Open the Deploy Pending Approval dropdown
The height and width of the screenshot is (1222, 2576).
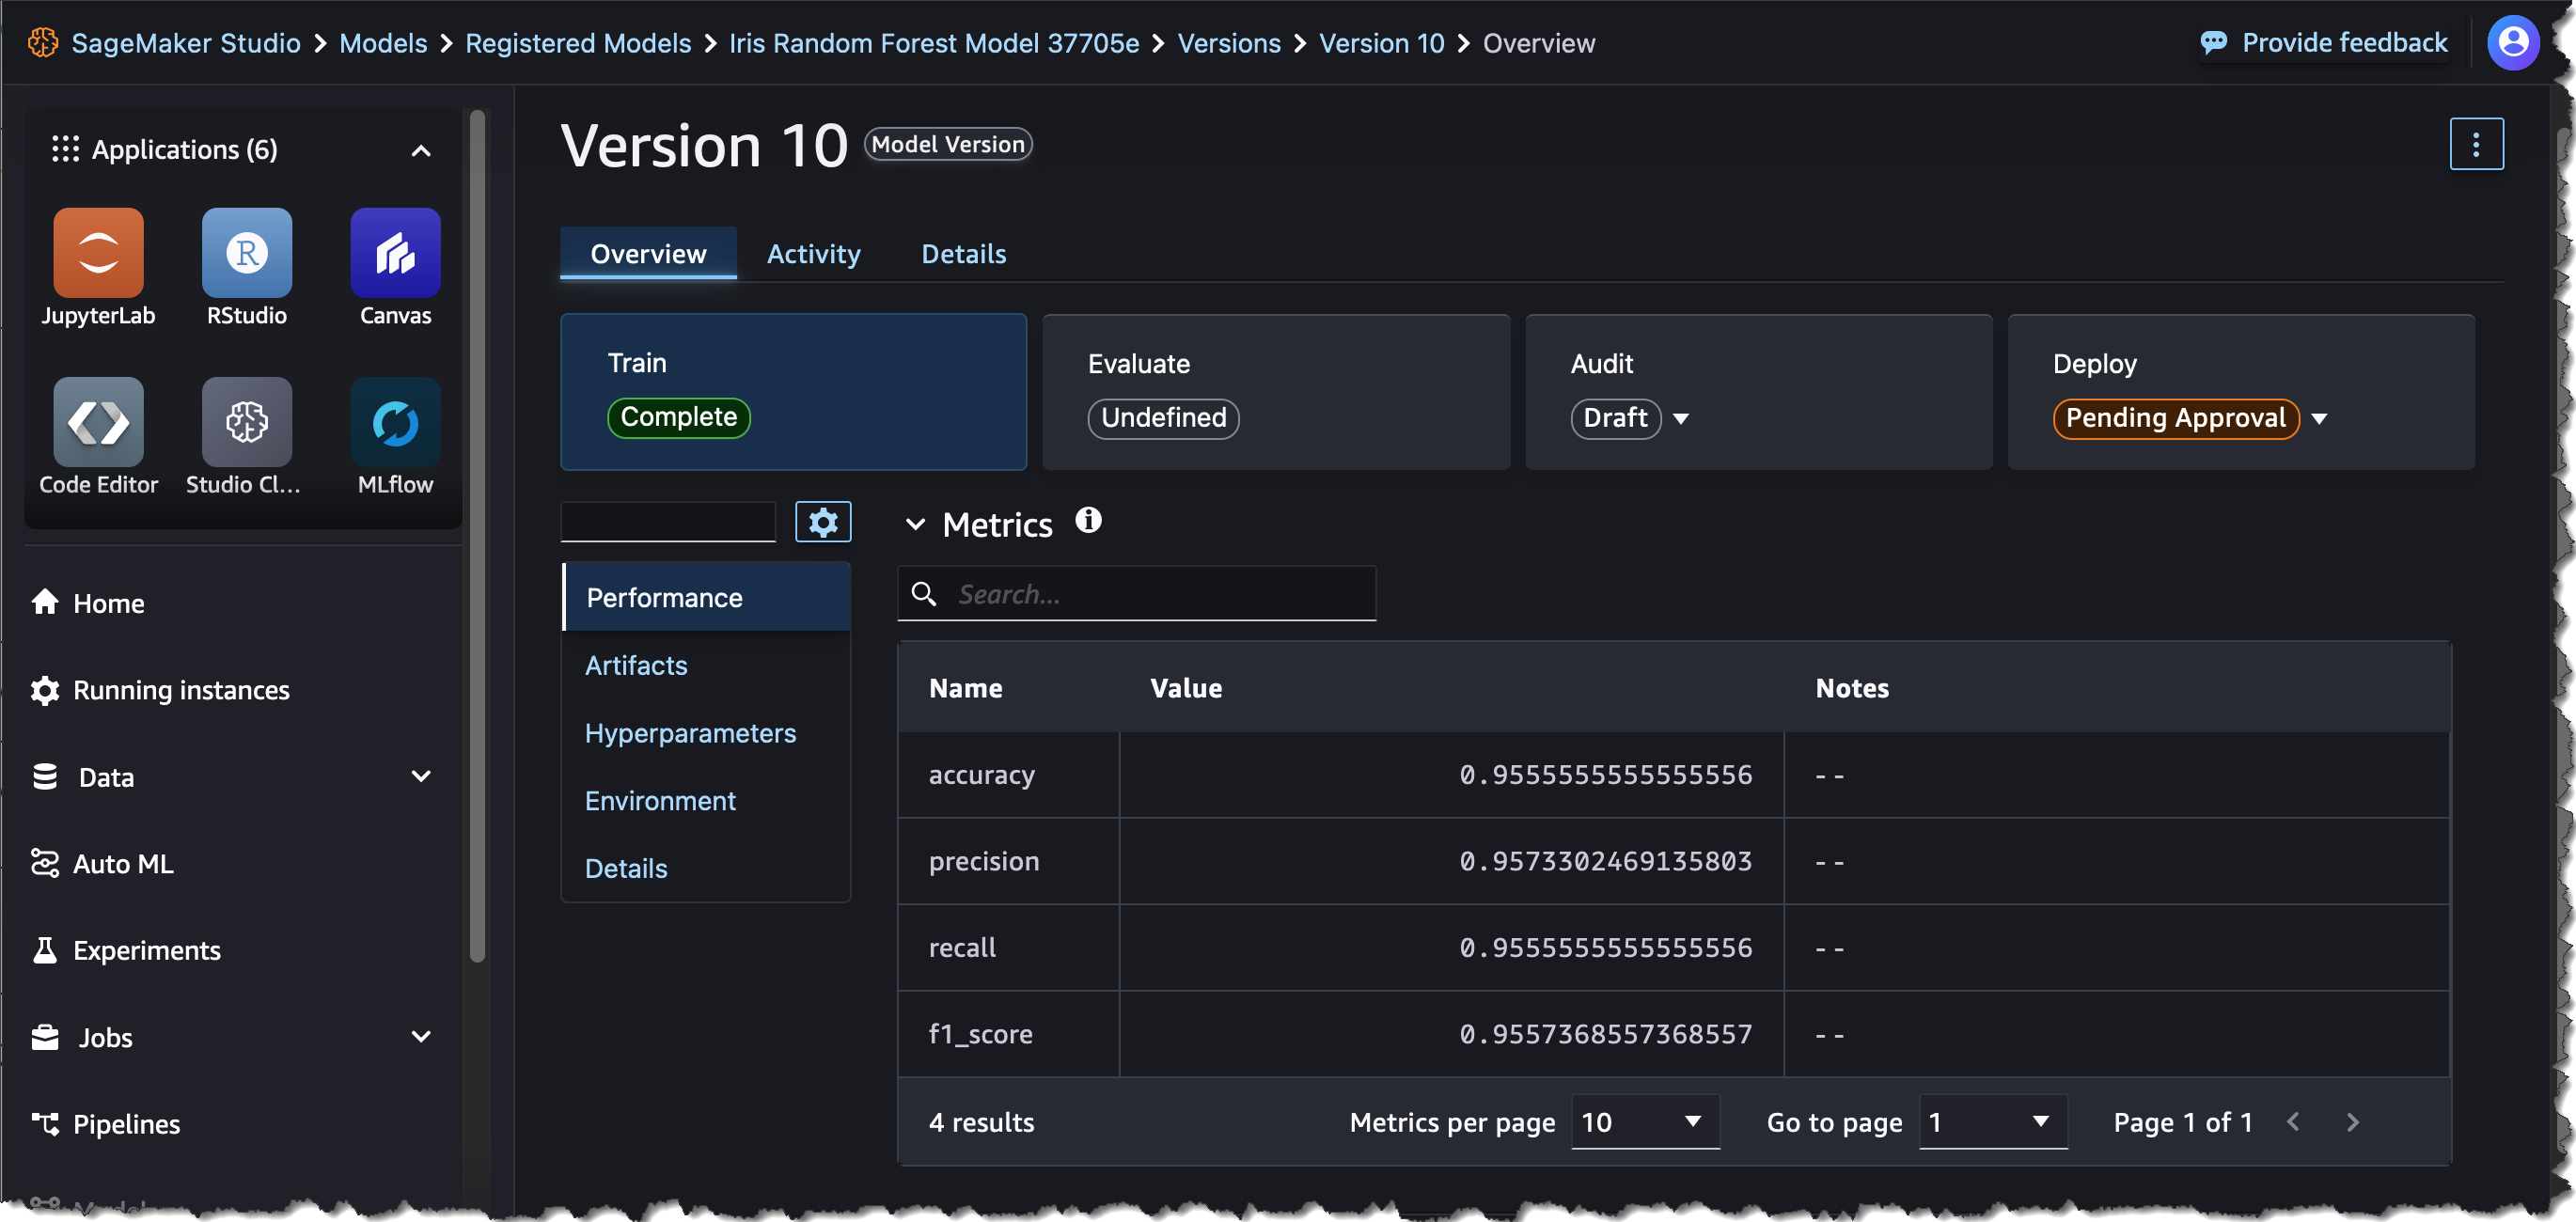[2319, 419]
